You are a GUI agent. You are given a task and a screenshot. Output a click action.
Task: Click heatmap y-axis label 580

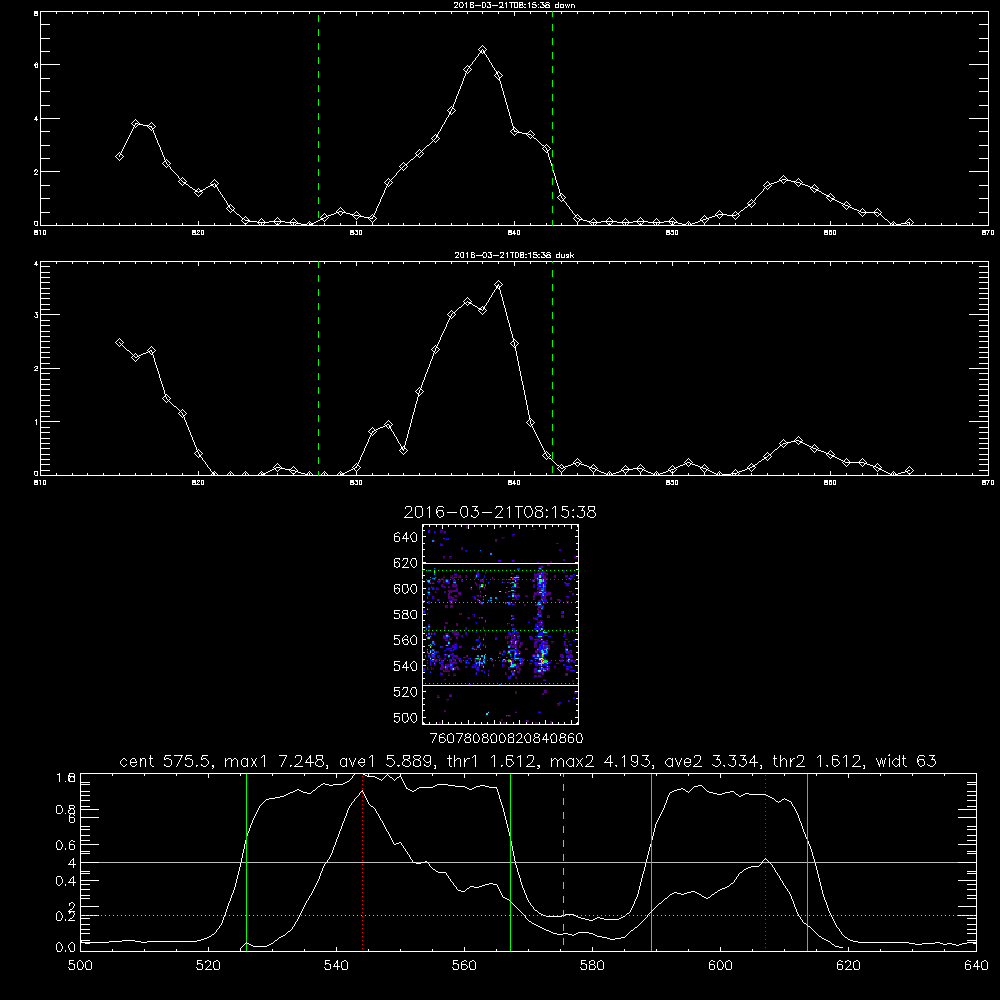405,615
